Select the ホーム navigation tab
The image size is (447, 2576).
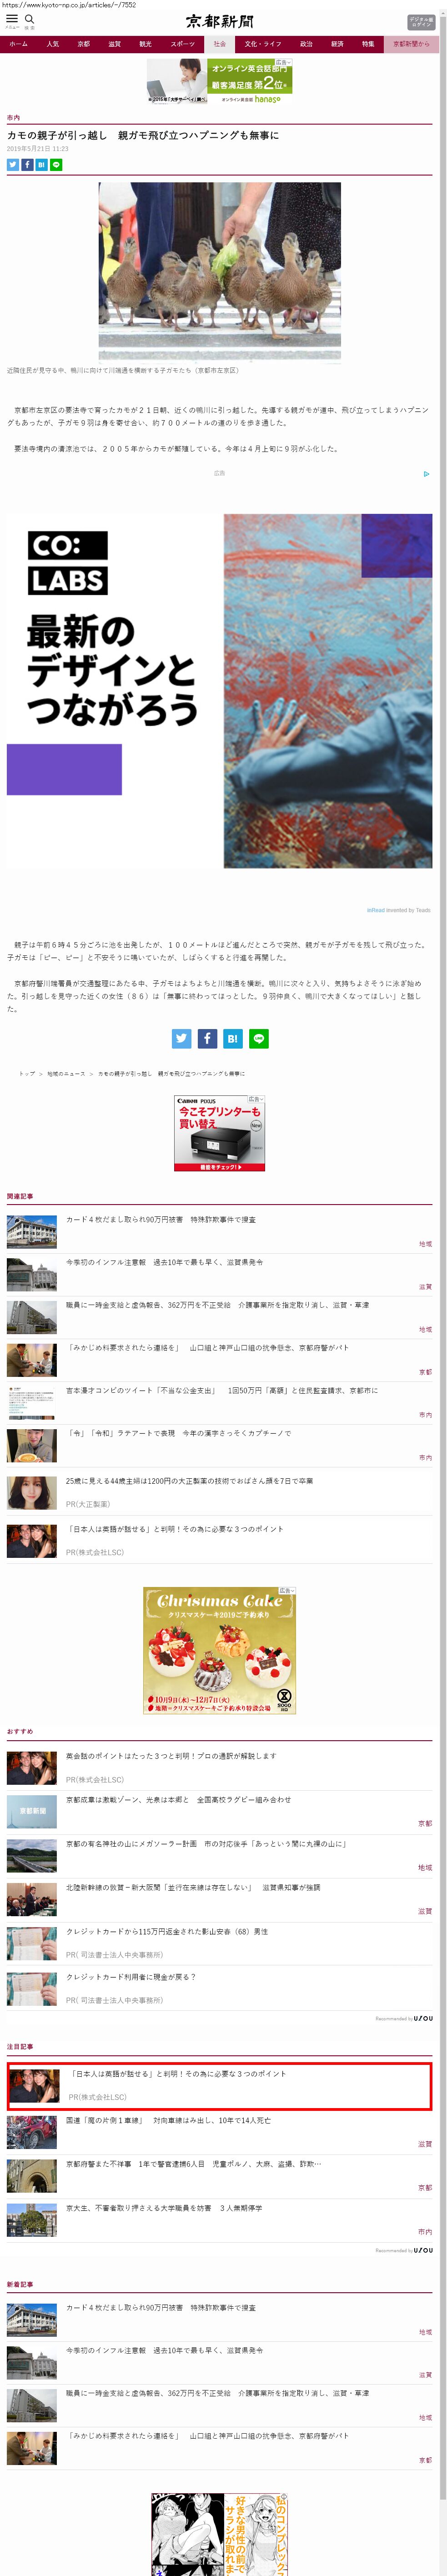[x=19, y=44]
